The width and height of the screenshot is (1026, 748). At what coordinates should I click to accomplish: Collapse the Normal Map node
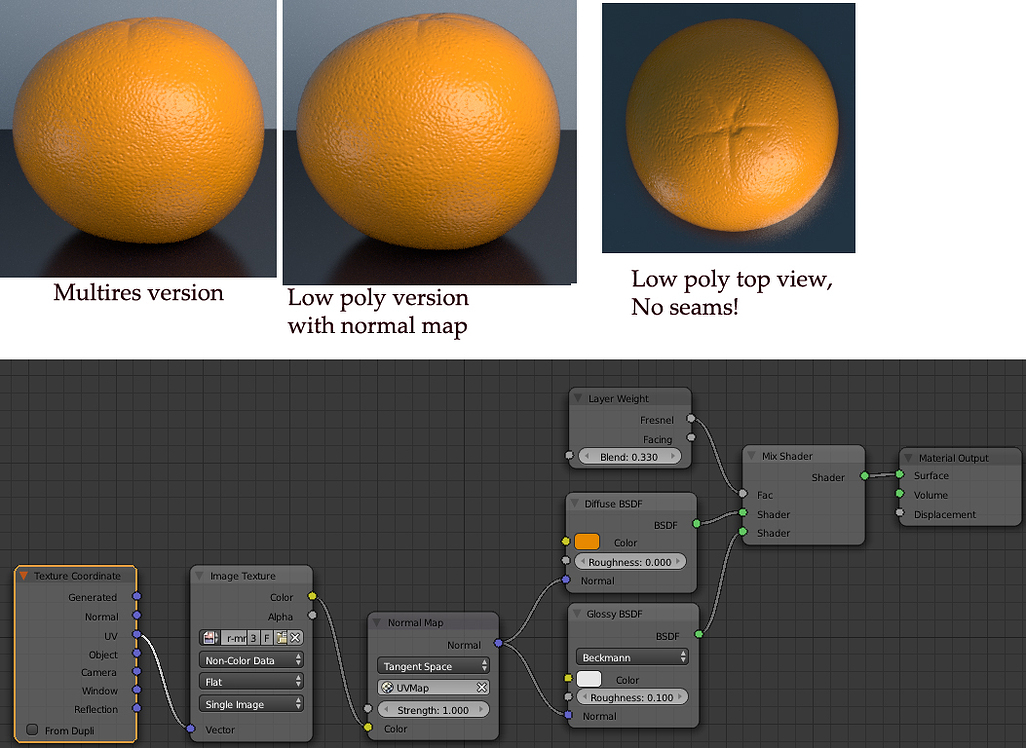(x=377, y=622)
